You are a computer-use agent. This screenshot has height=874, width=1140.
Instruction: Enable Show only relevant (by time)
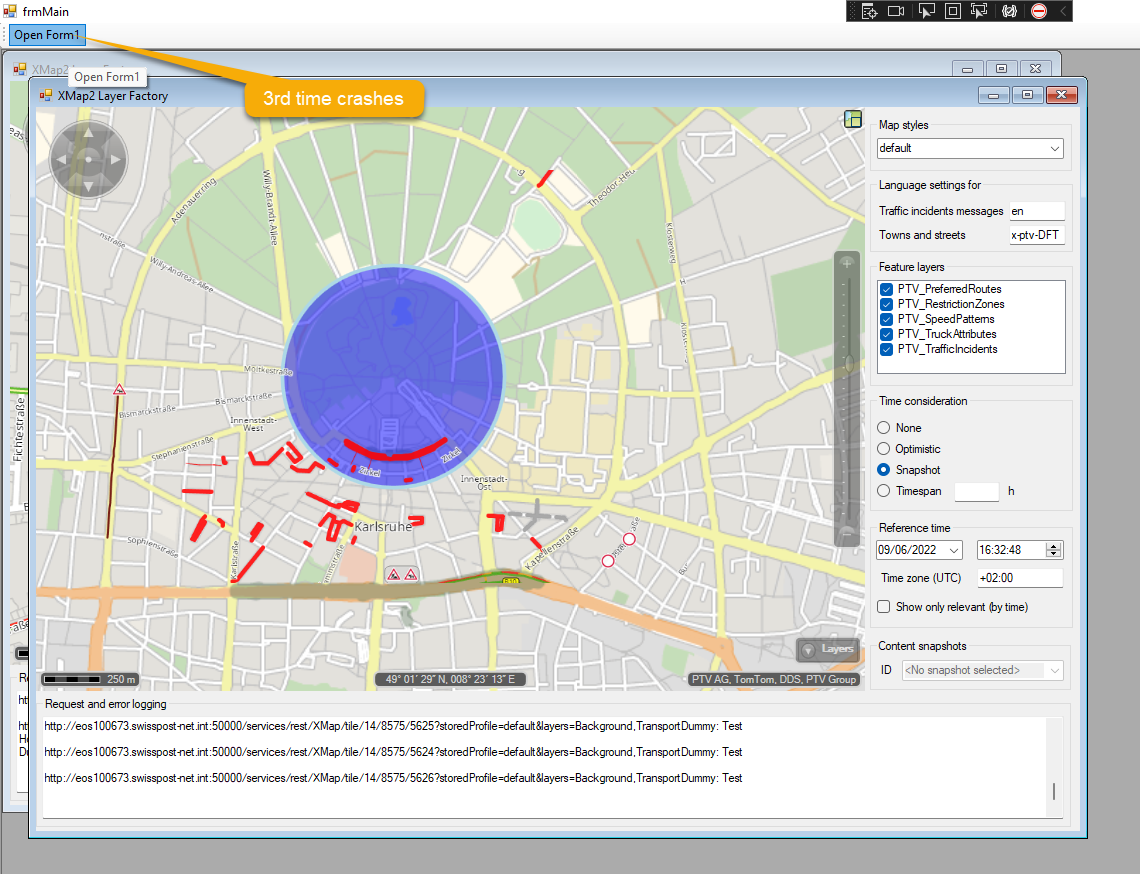point(883,607)
